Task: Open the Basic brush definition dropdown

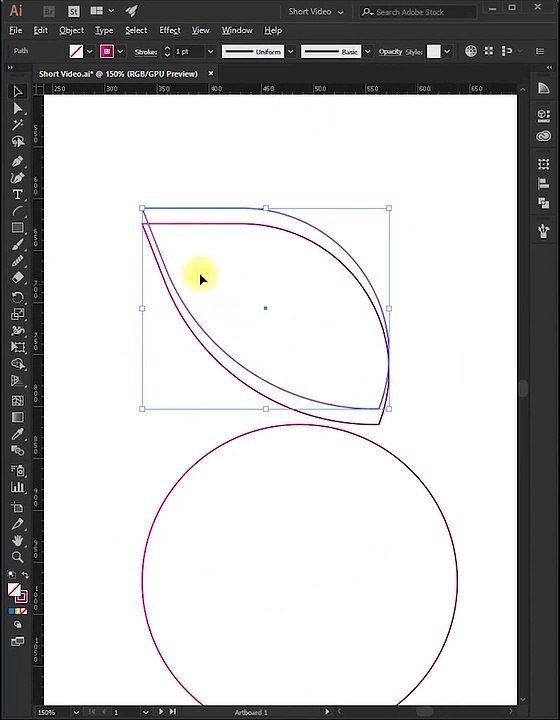Action: [x=368, y=51]
